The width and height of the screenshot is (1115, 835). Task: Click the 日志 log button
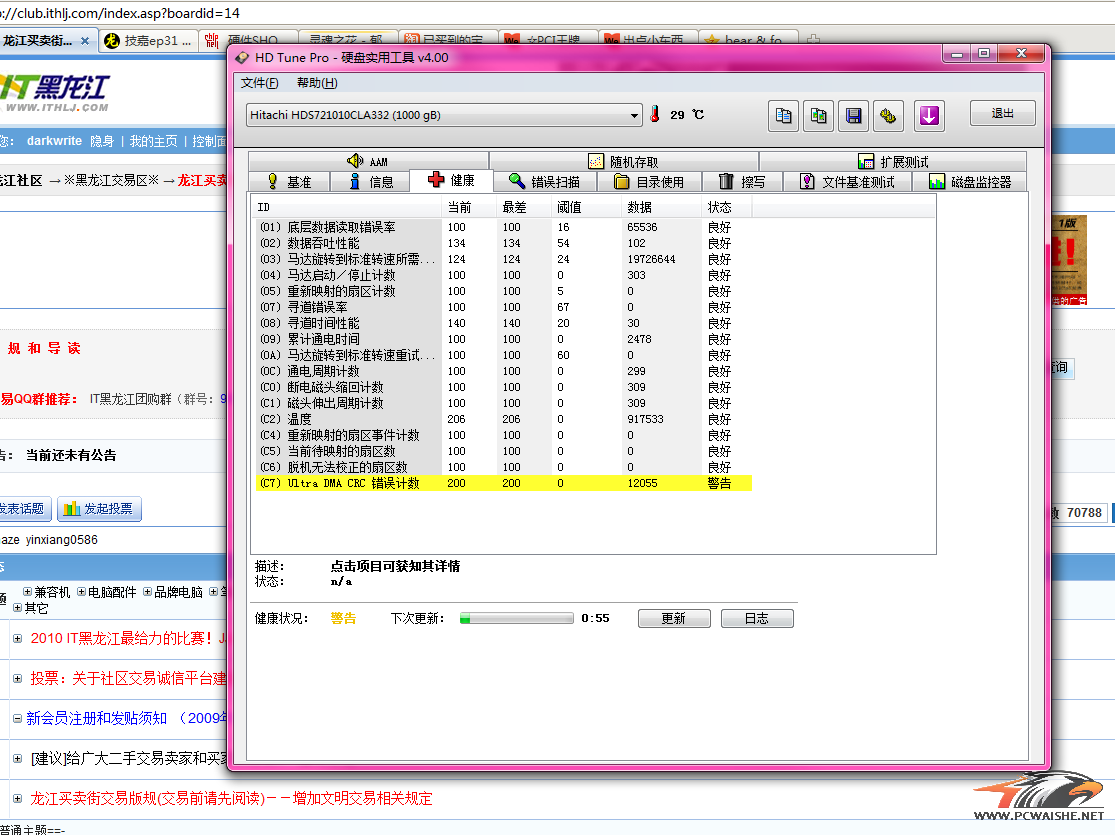click(x=757, y=619)
